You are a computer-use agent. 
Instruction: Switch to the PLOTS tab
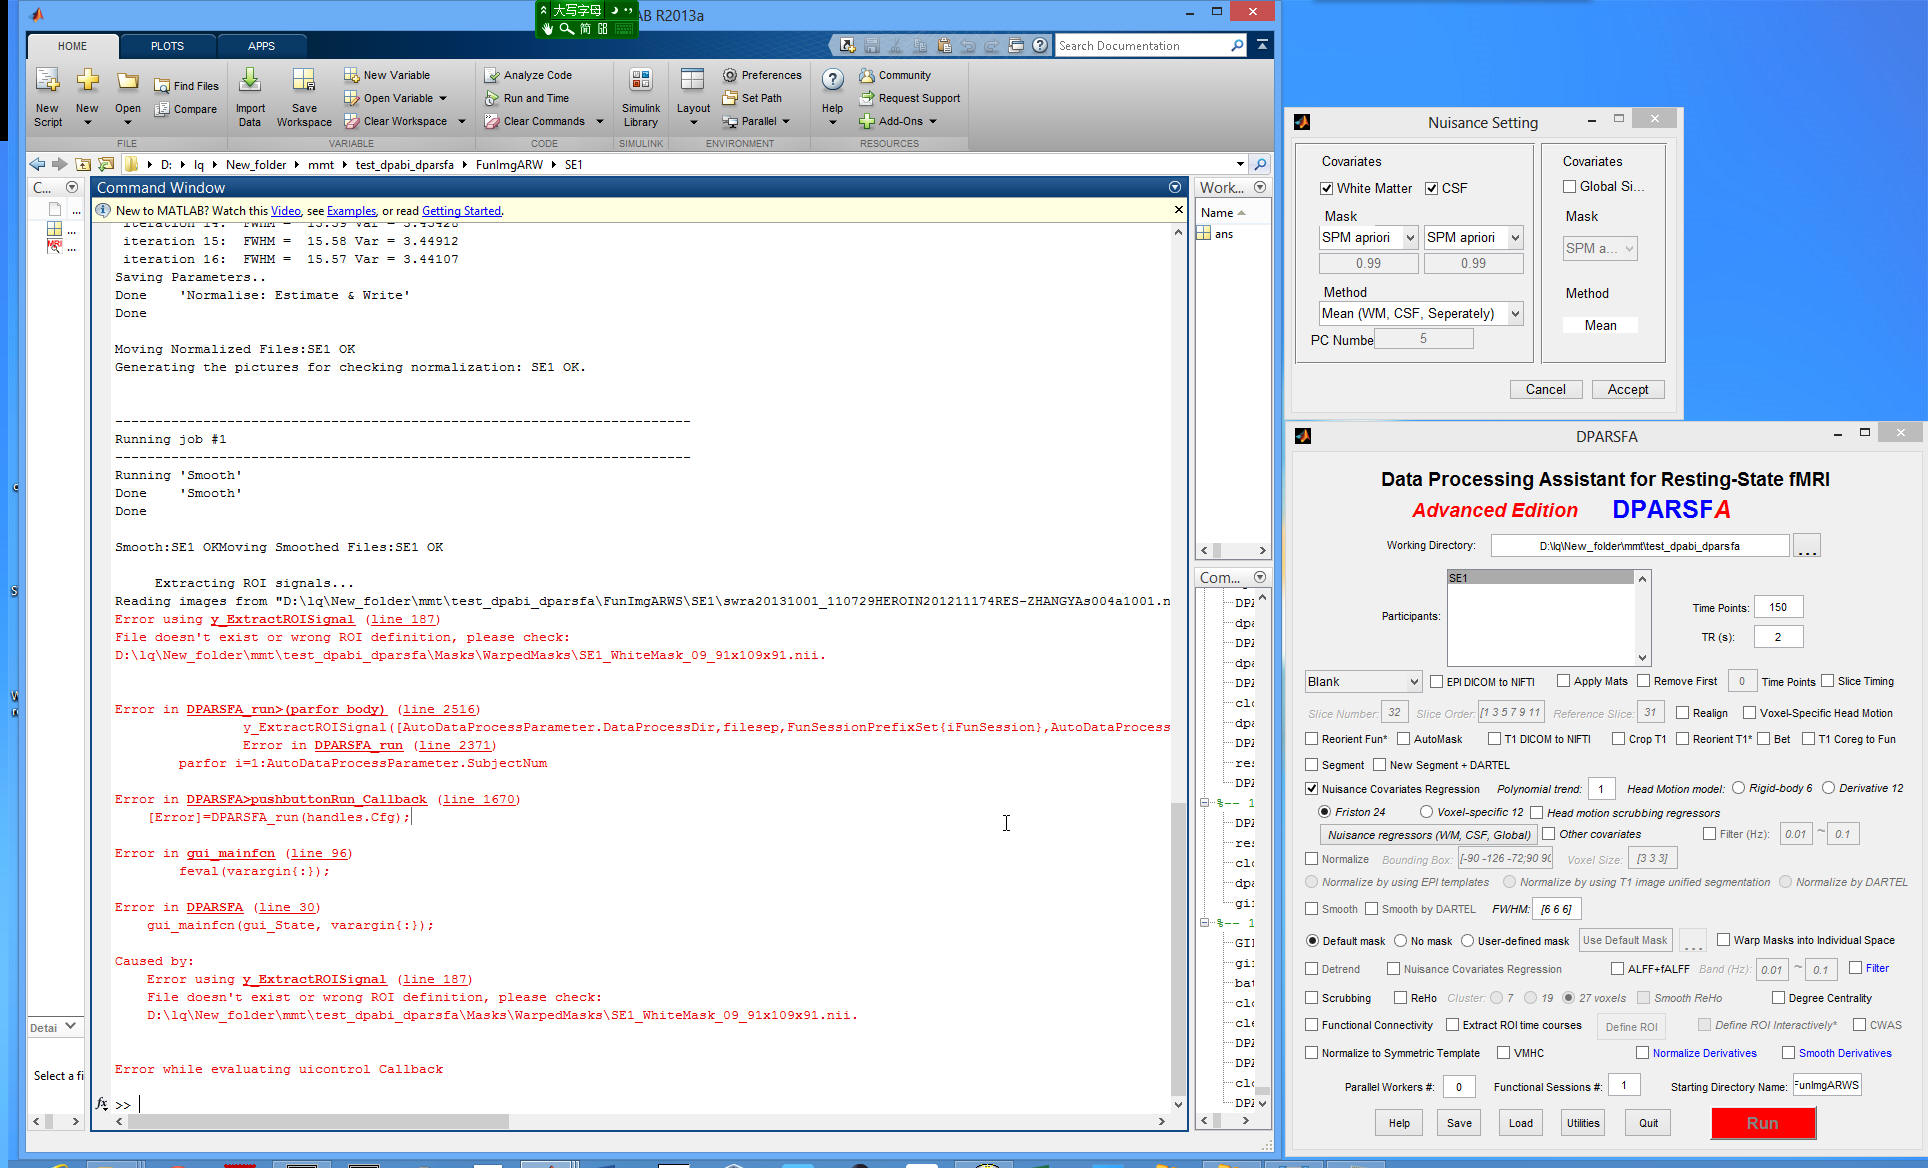point(167,46)
